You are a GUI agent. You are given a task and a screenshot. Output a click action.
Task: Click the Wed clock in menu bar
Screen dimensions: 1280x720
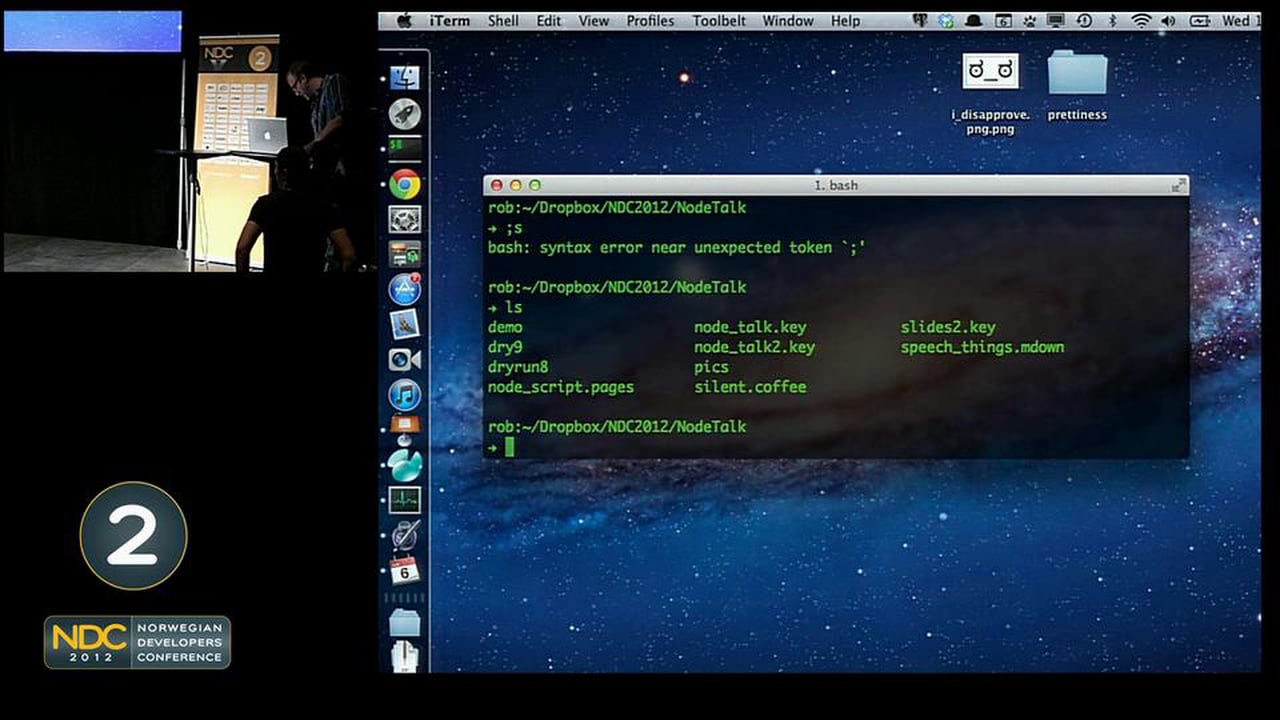click(1240, 21)
